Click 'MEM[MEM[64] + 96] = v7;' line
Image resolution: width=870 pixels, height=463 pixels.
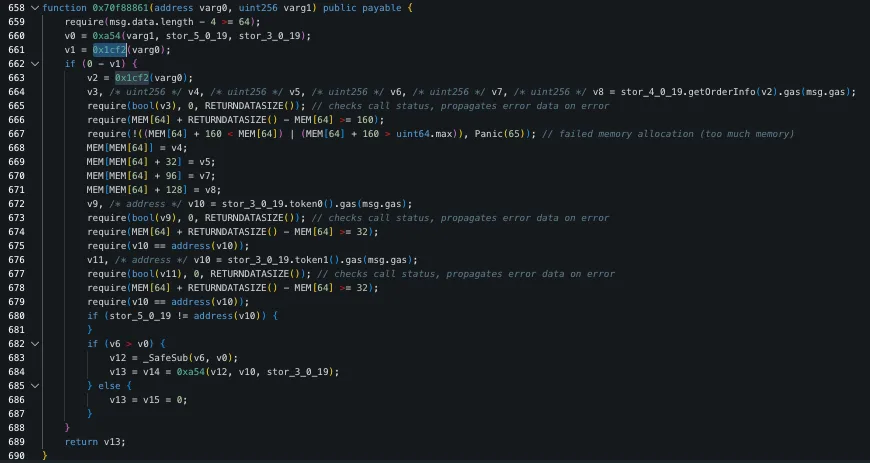point(151,176)
